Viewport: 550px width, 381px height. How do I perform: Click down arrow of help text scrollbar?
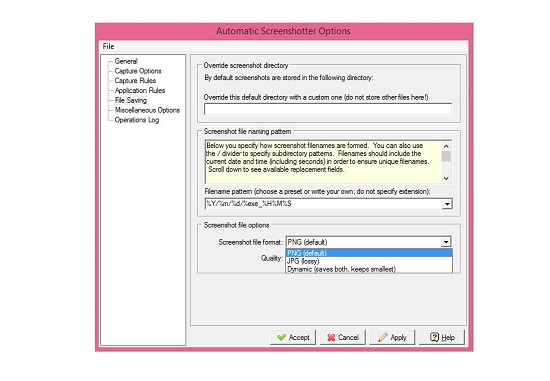tap(446, 178)
